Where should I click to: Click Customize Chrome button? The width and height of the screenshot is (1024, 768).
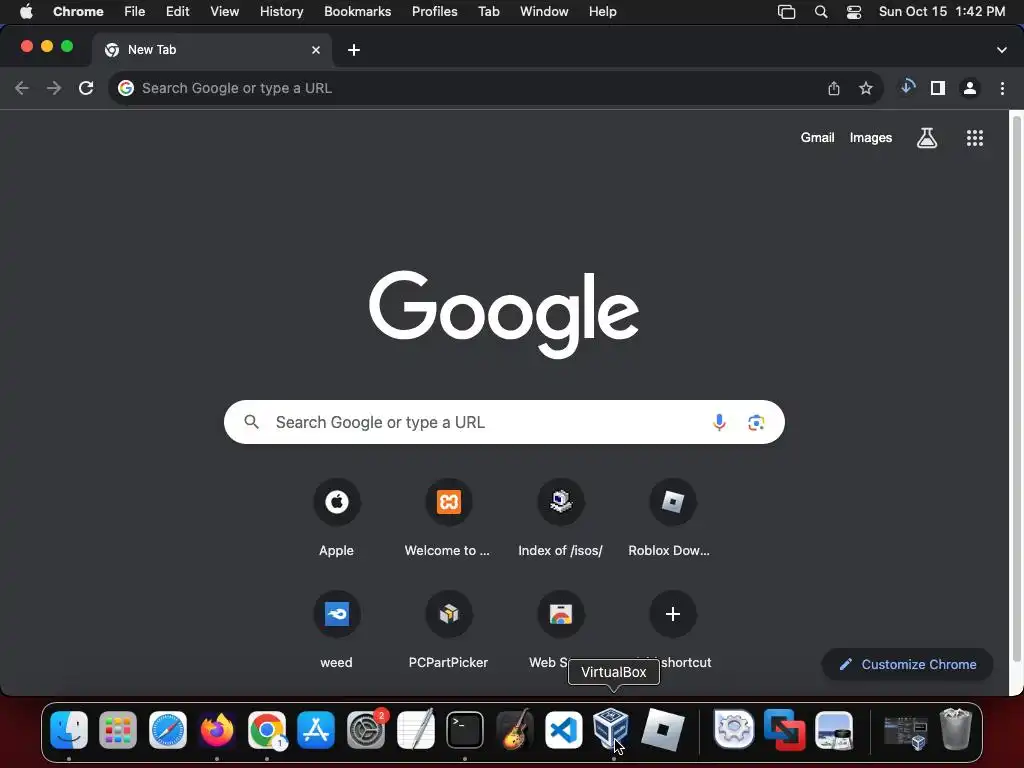[x=907, y=664]
